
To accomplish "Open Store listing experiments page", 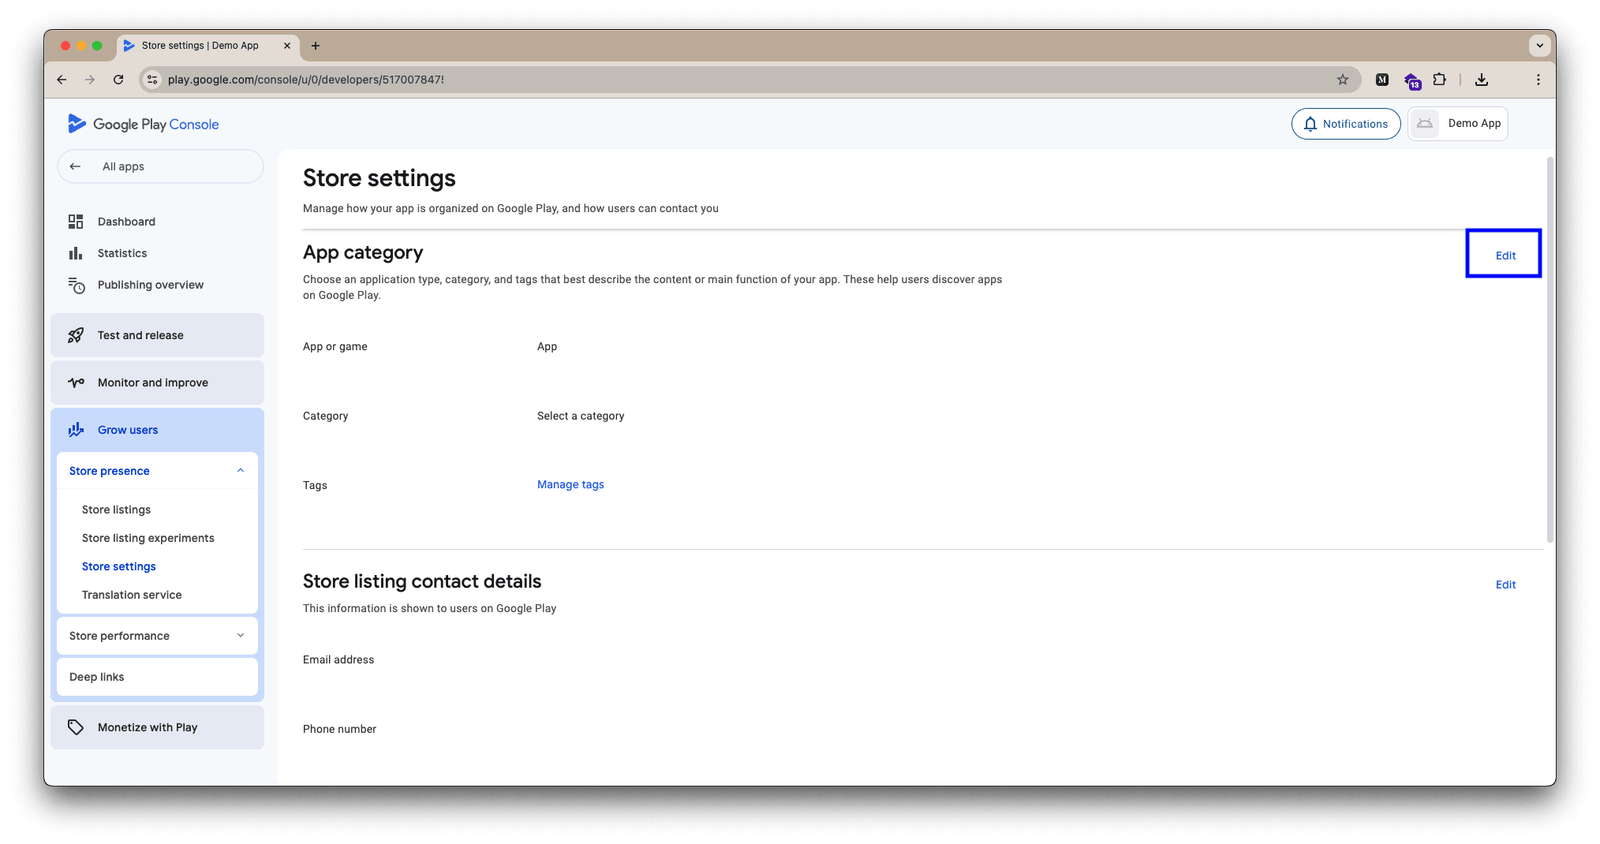I will (148, 538).
